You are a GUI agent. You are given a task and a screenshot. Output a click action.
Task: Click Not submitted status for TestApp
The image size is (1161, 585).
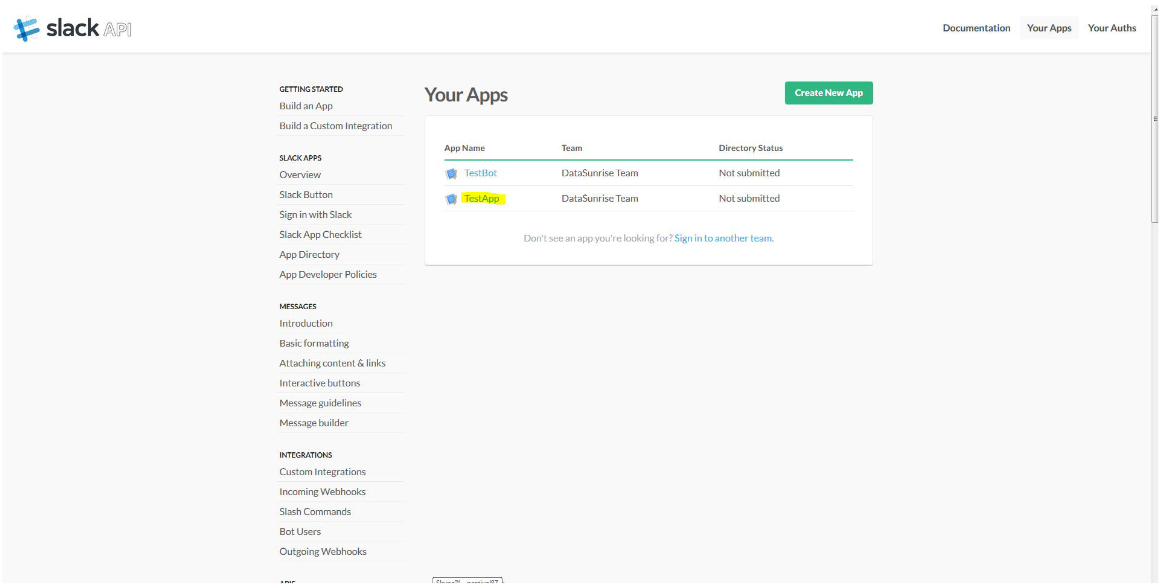click(749, 198)
